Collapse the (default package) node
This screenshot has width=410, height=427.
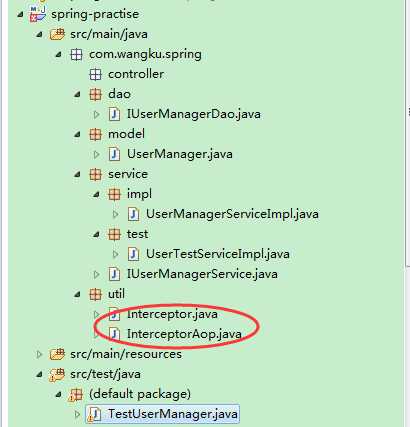[59, 394]
